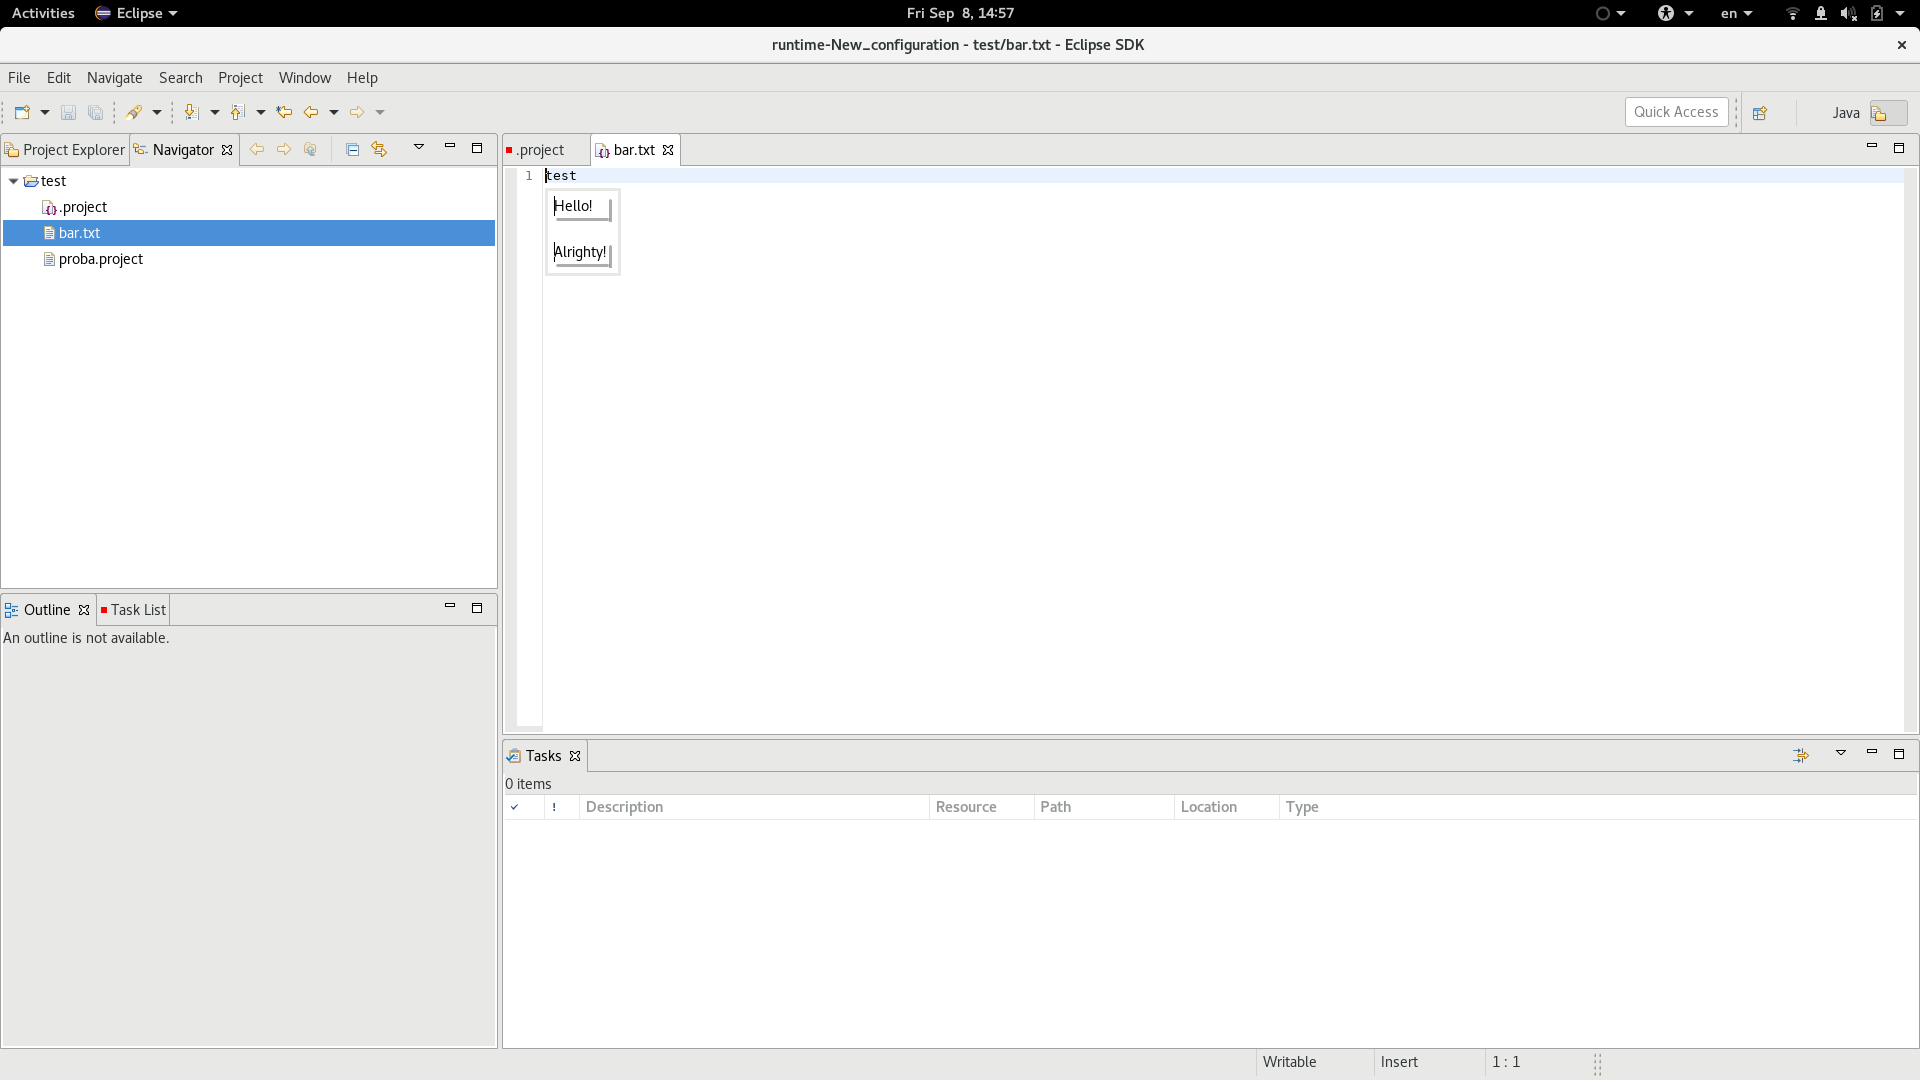Click the Tasks Configure Contents icon
The image size is (1920, 1080).
[x=1801, y=755]
